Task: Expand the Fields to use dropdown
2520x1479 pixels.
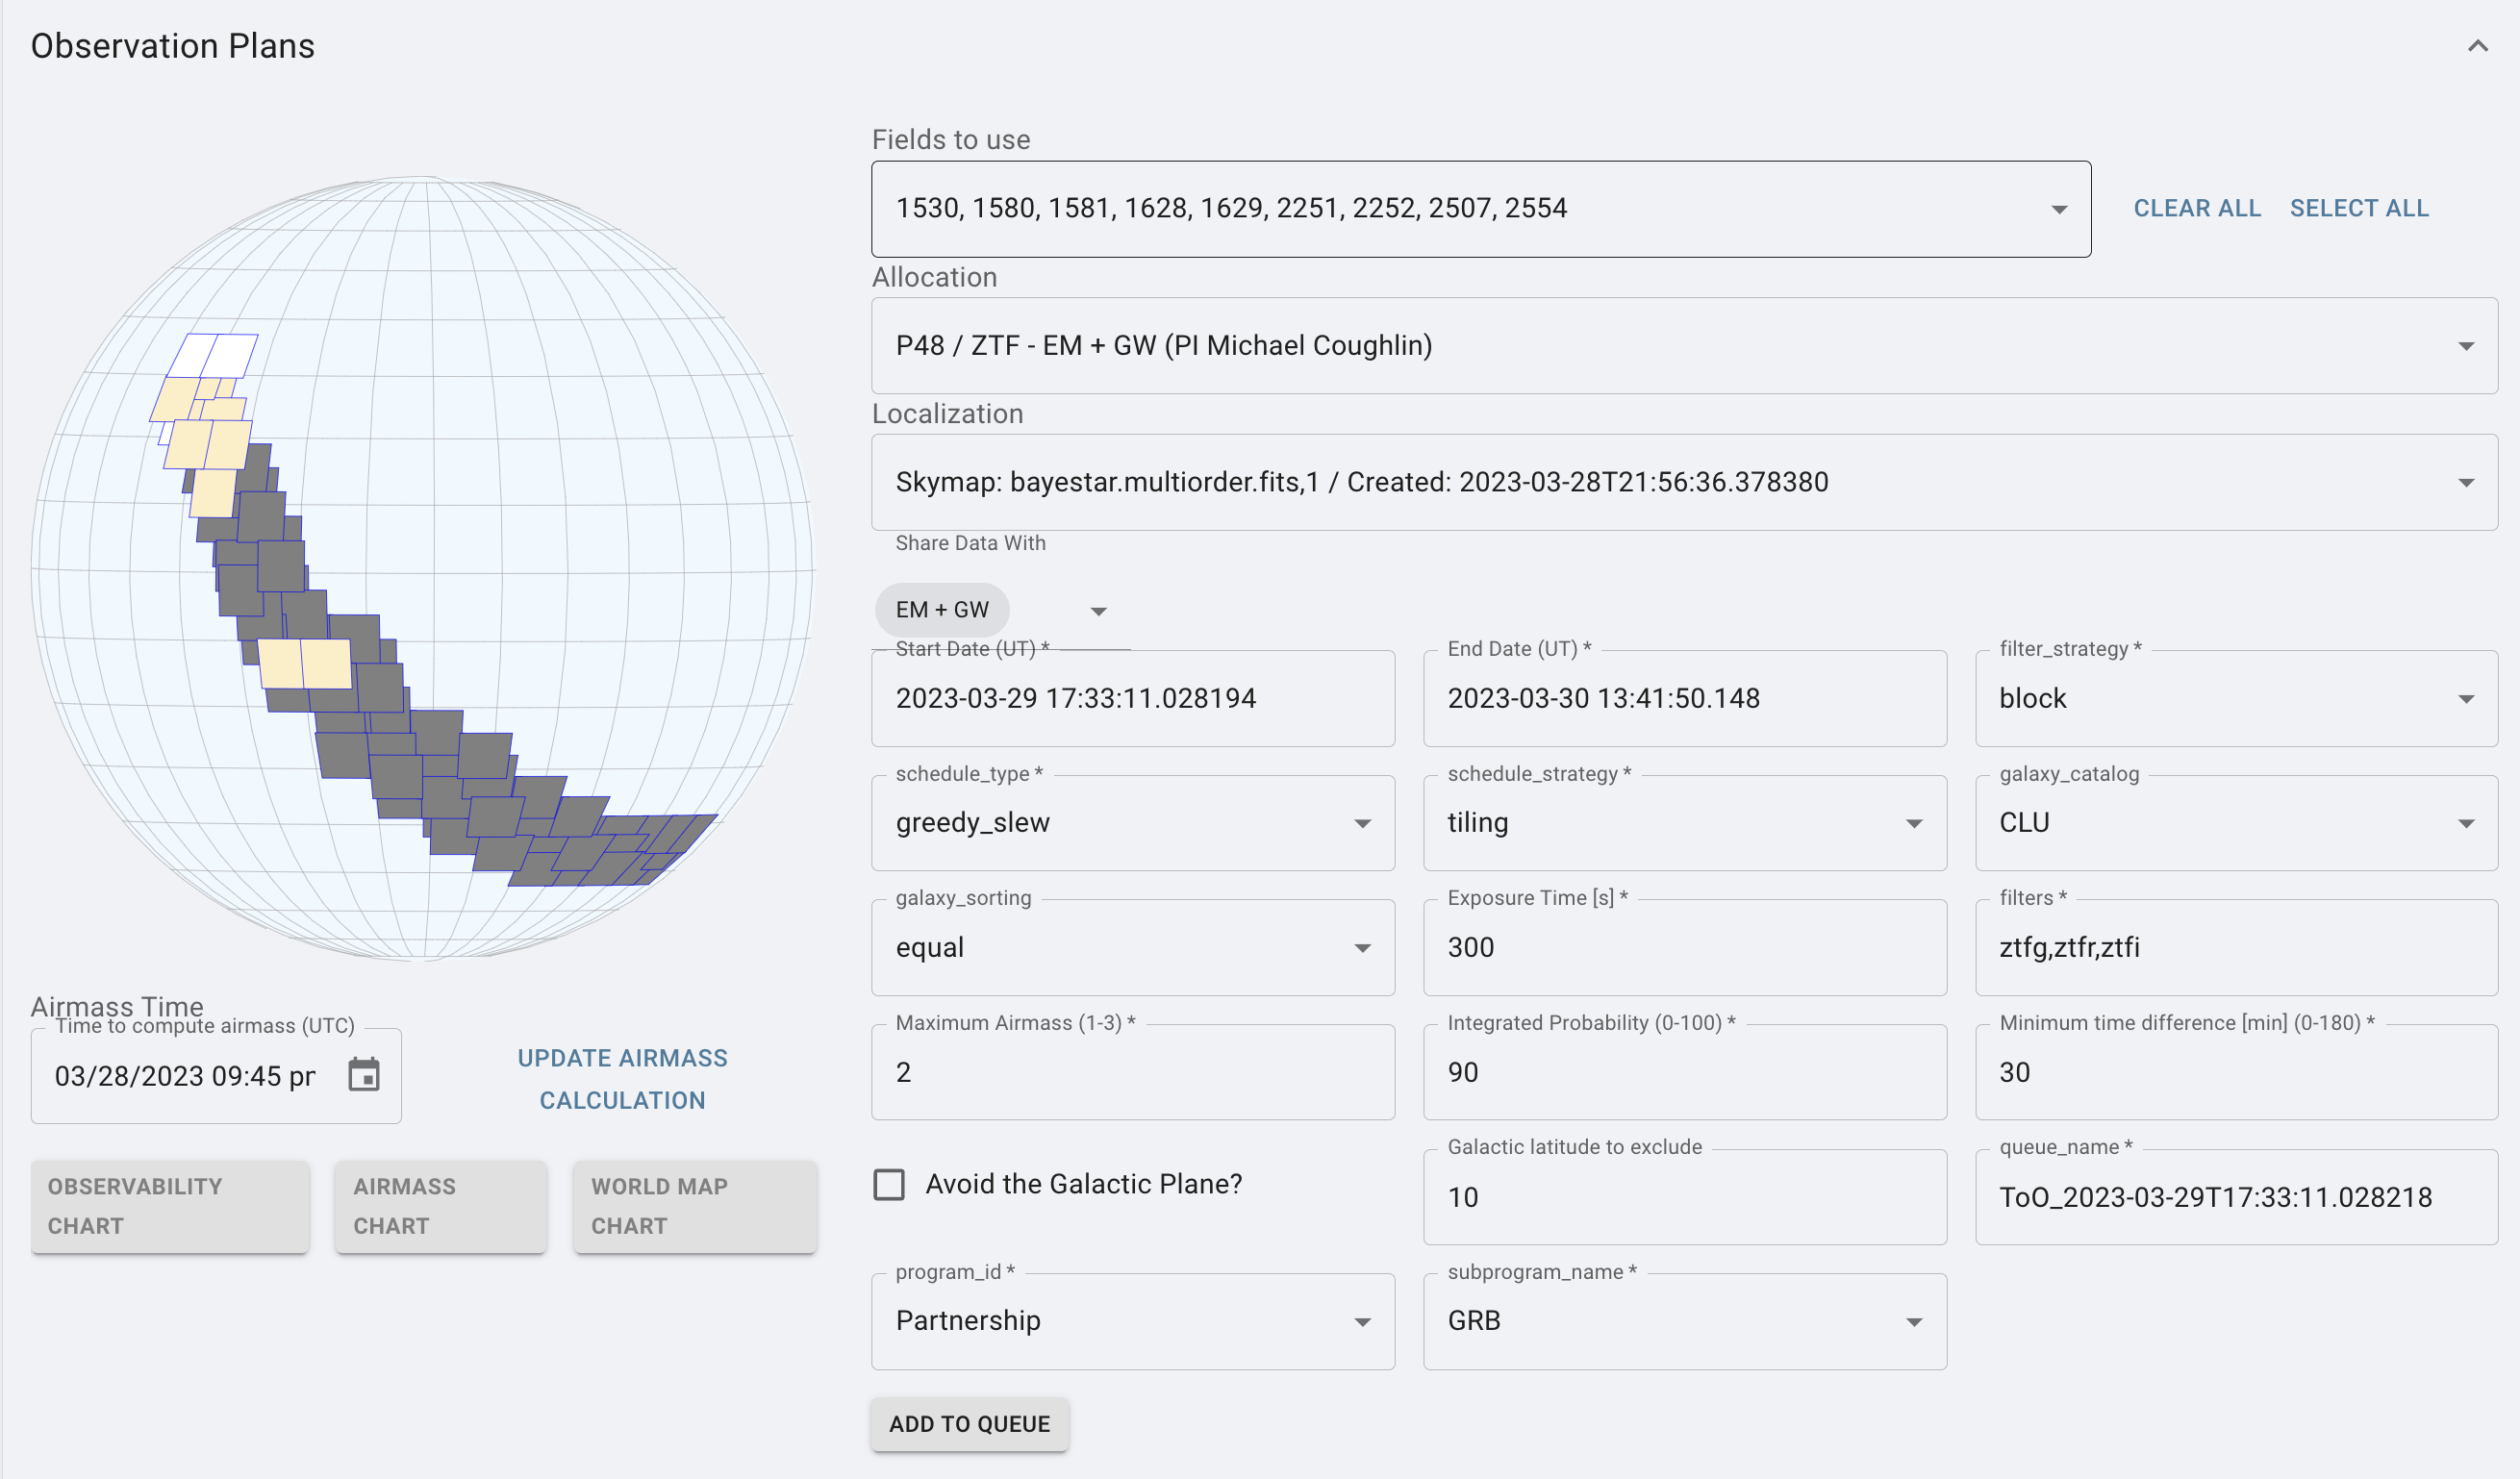Action: pyautogui.click(x=2058, y=209)
